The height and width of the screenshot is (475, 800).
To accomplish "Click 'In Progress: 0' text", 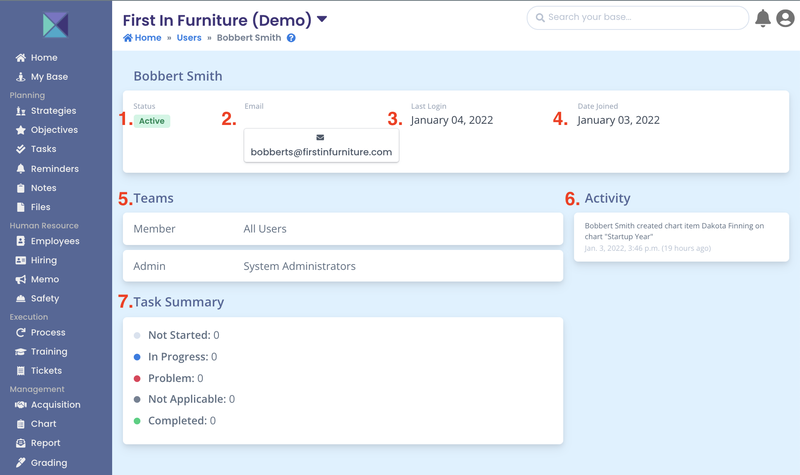I will (x=183, y=357).
